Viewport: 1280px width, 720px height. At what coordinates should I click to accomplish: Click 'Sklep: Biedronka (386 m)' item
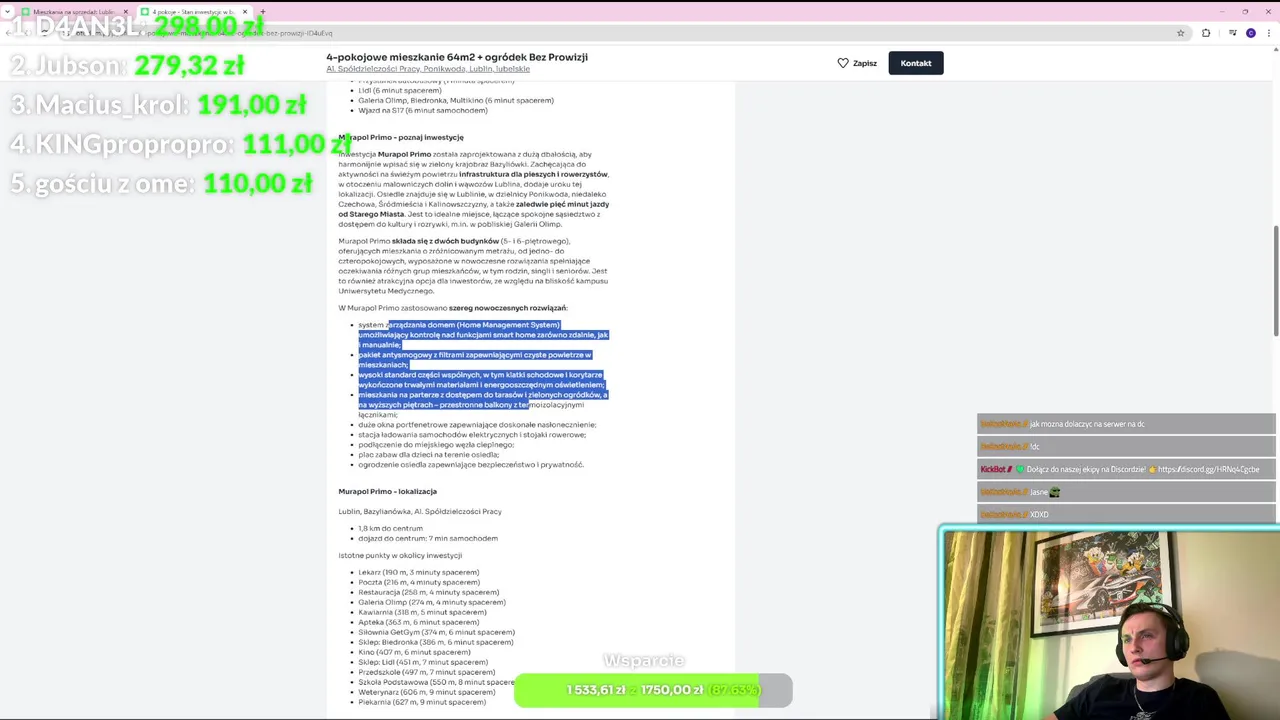[436, 642]
